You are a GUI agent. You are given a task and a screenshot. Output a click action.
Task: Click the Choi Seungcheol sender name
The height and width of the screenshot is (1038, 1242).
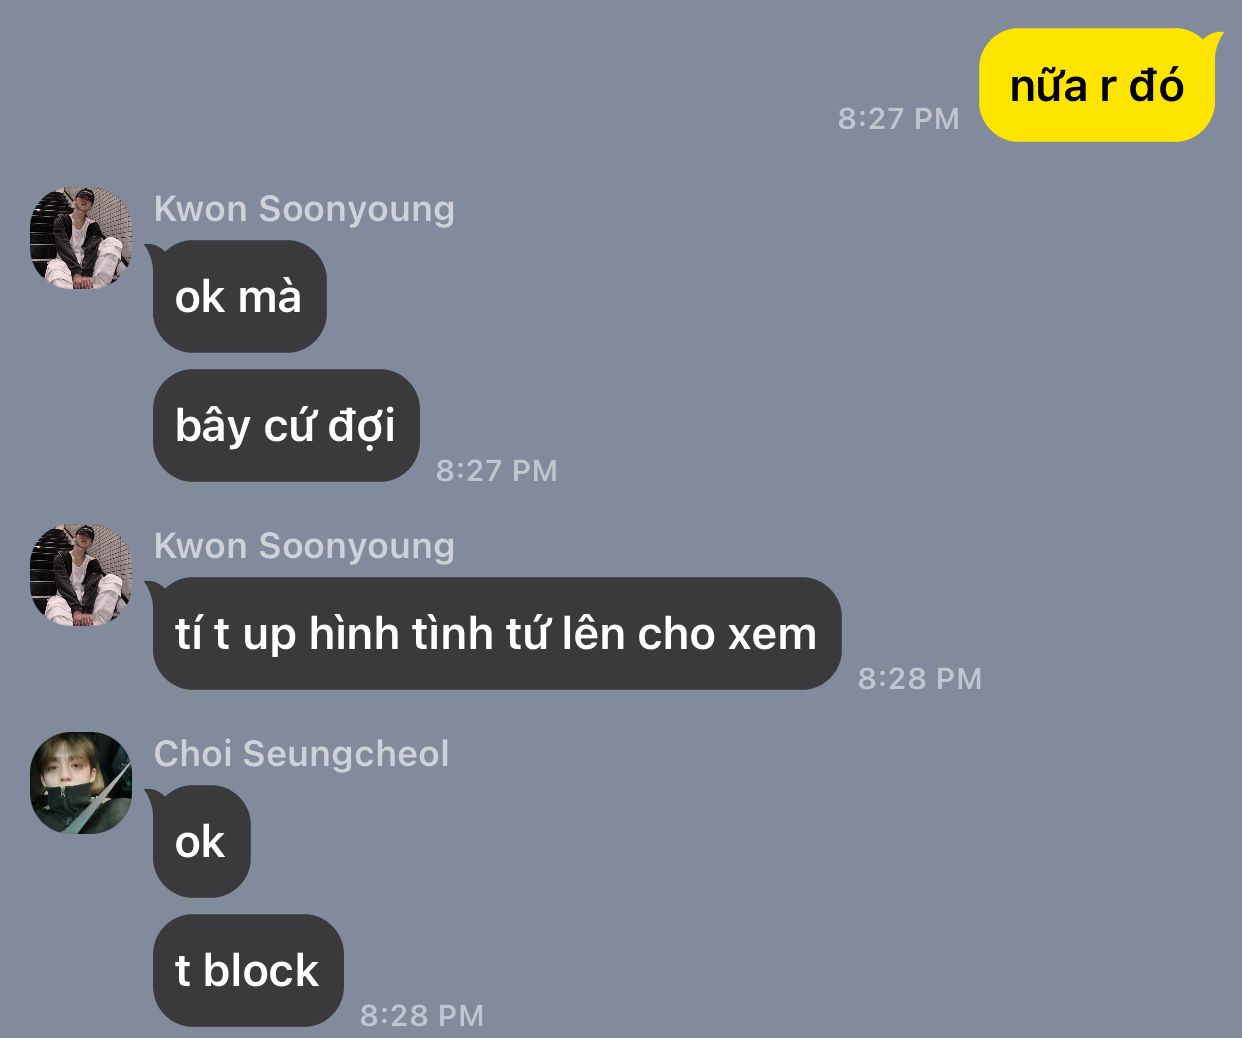coord(301,753)
